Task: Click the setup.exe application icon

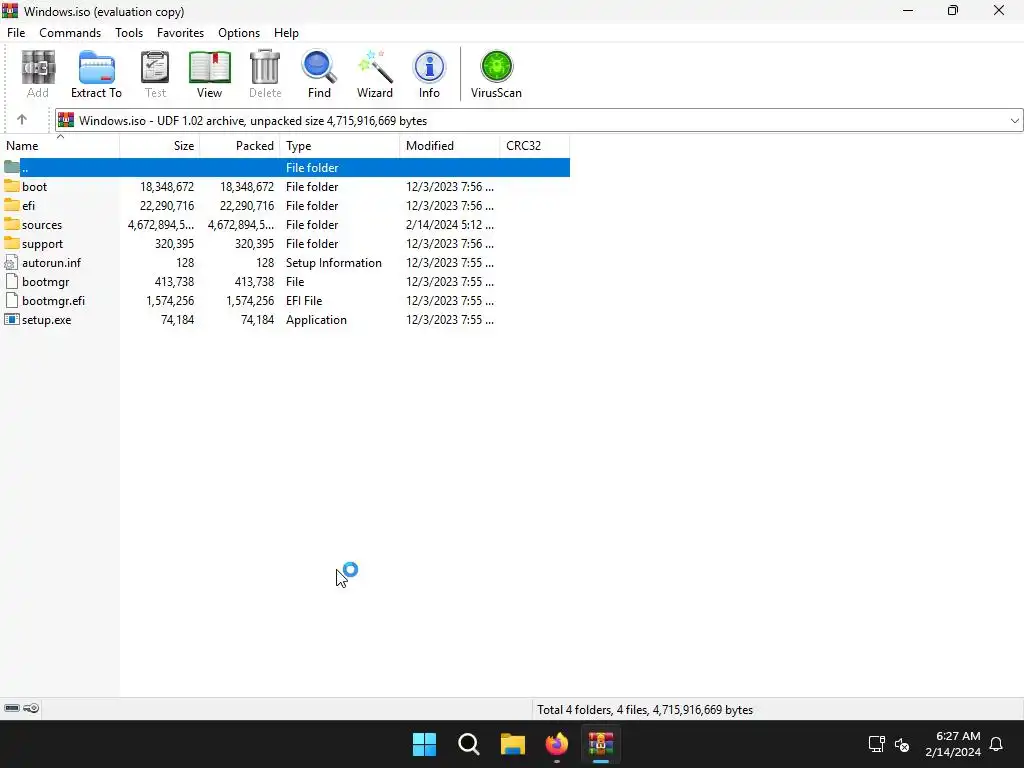Action: point(12,319)
